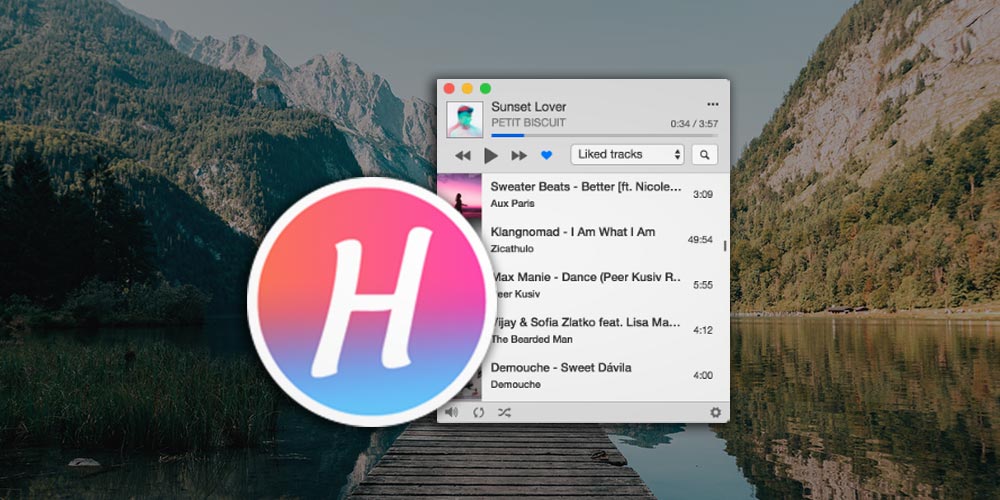Play Max Manie - Dance (Peer Kusiv Remix)
1000x500 pixels.
click(586, 277)
